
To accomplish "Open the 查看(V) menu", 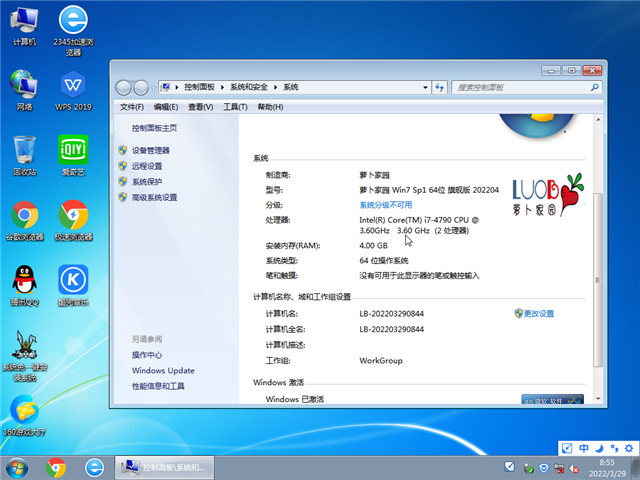I will click(x=200, y=107).
